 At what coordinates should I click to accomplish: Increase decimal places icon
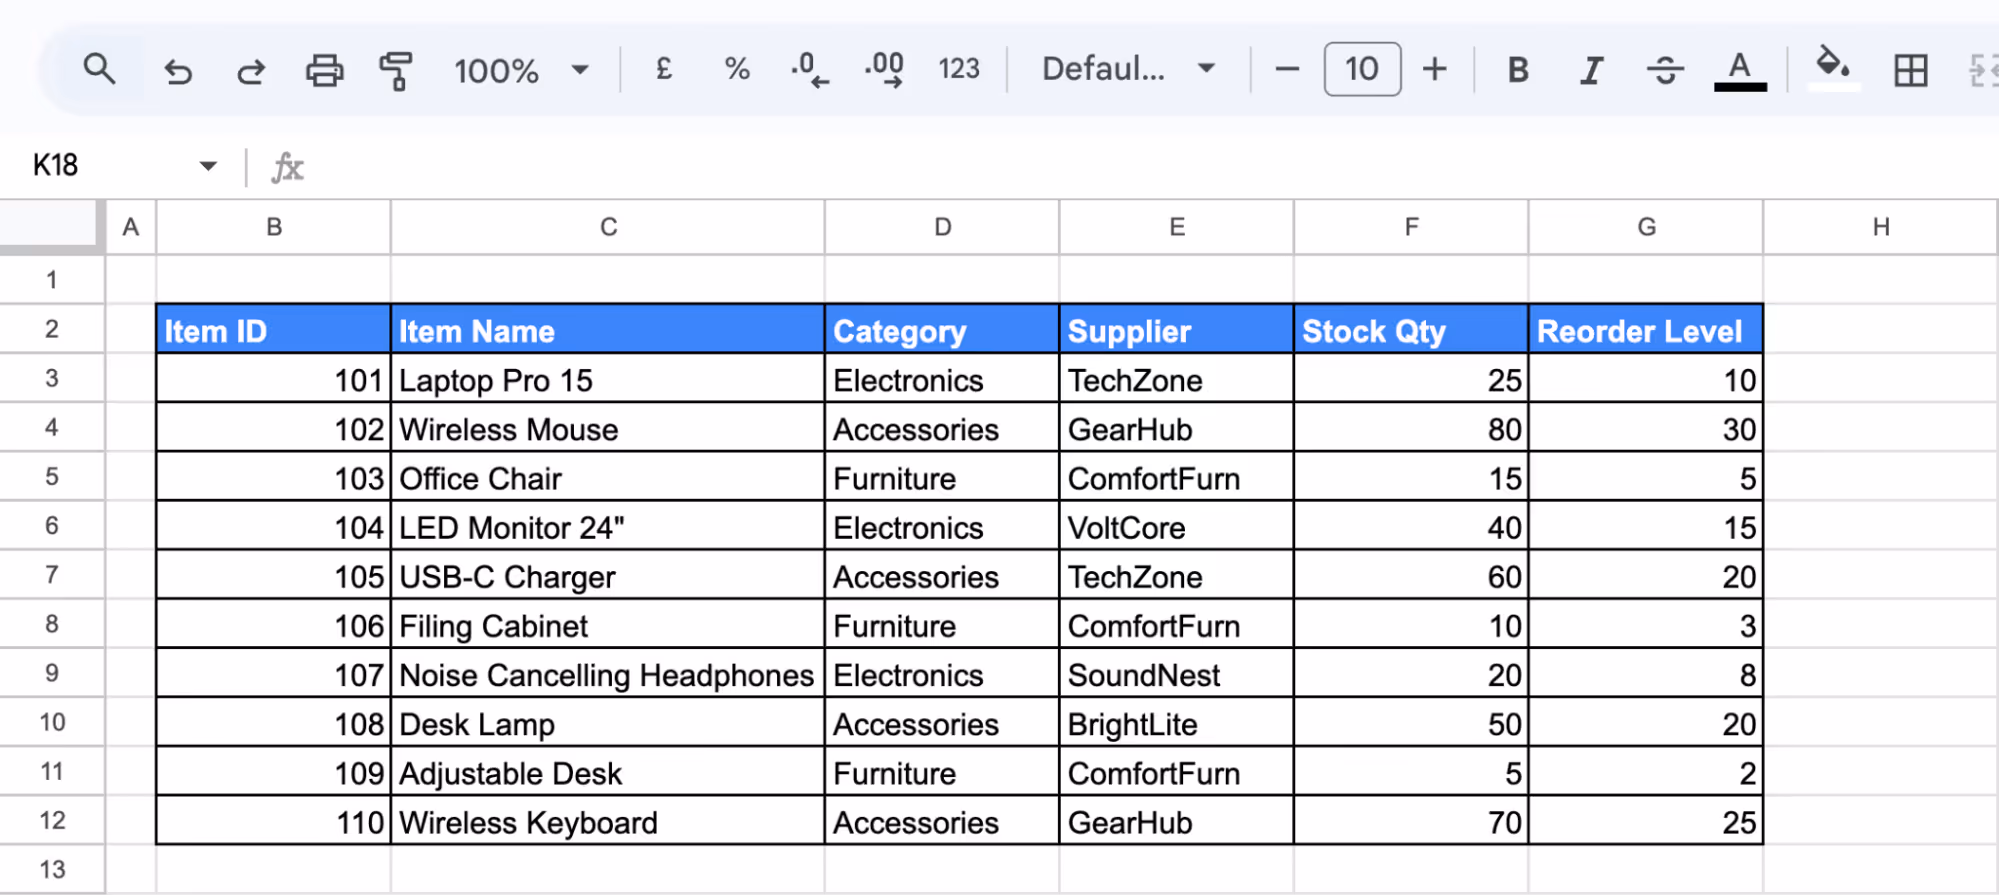[x=884, y=70]
